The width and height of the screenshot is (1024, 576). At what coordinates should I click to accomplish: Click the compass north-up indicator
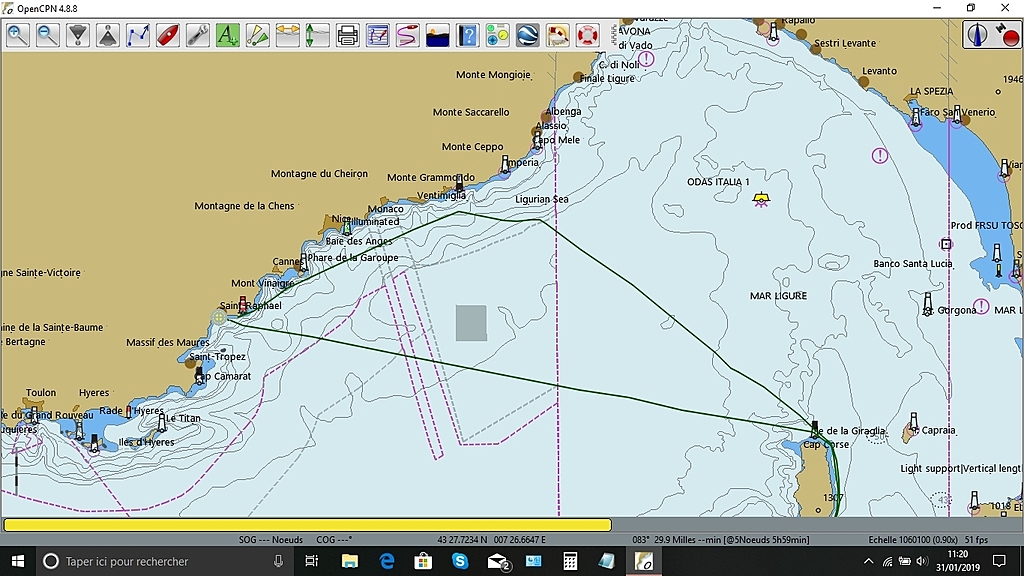pyautogui.click(x=978, y=35)
